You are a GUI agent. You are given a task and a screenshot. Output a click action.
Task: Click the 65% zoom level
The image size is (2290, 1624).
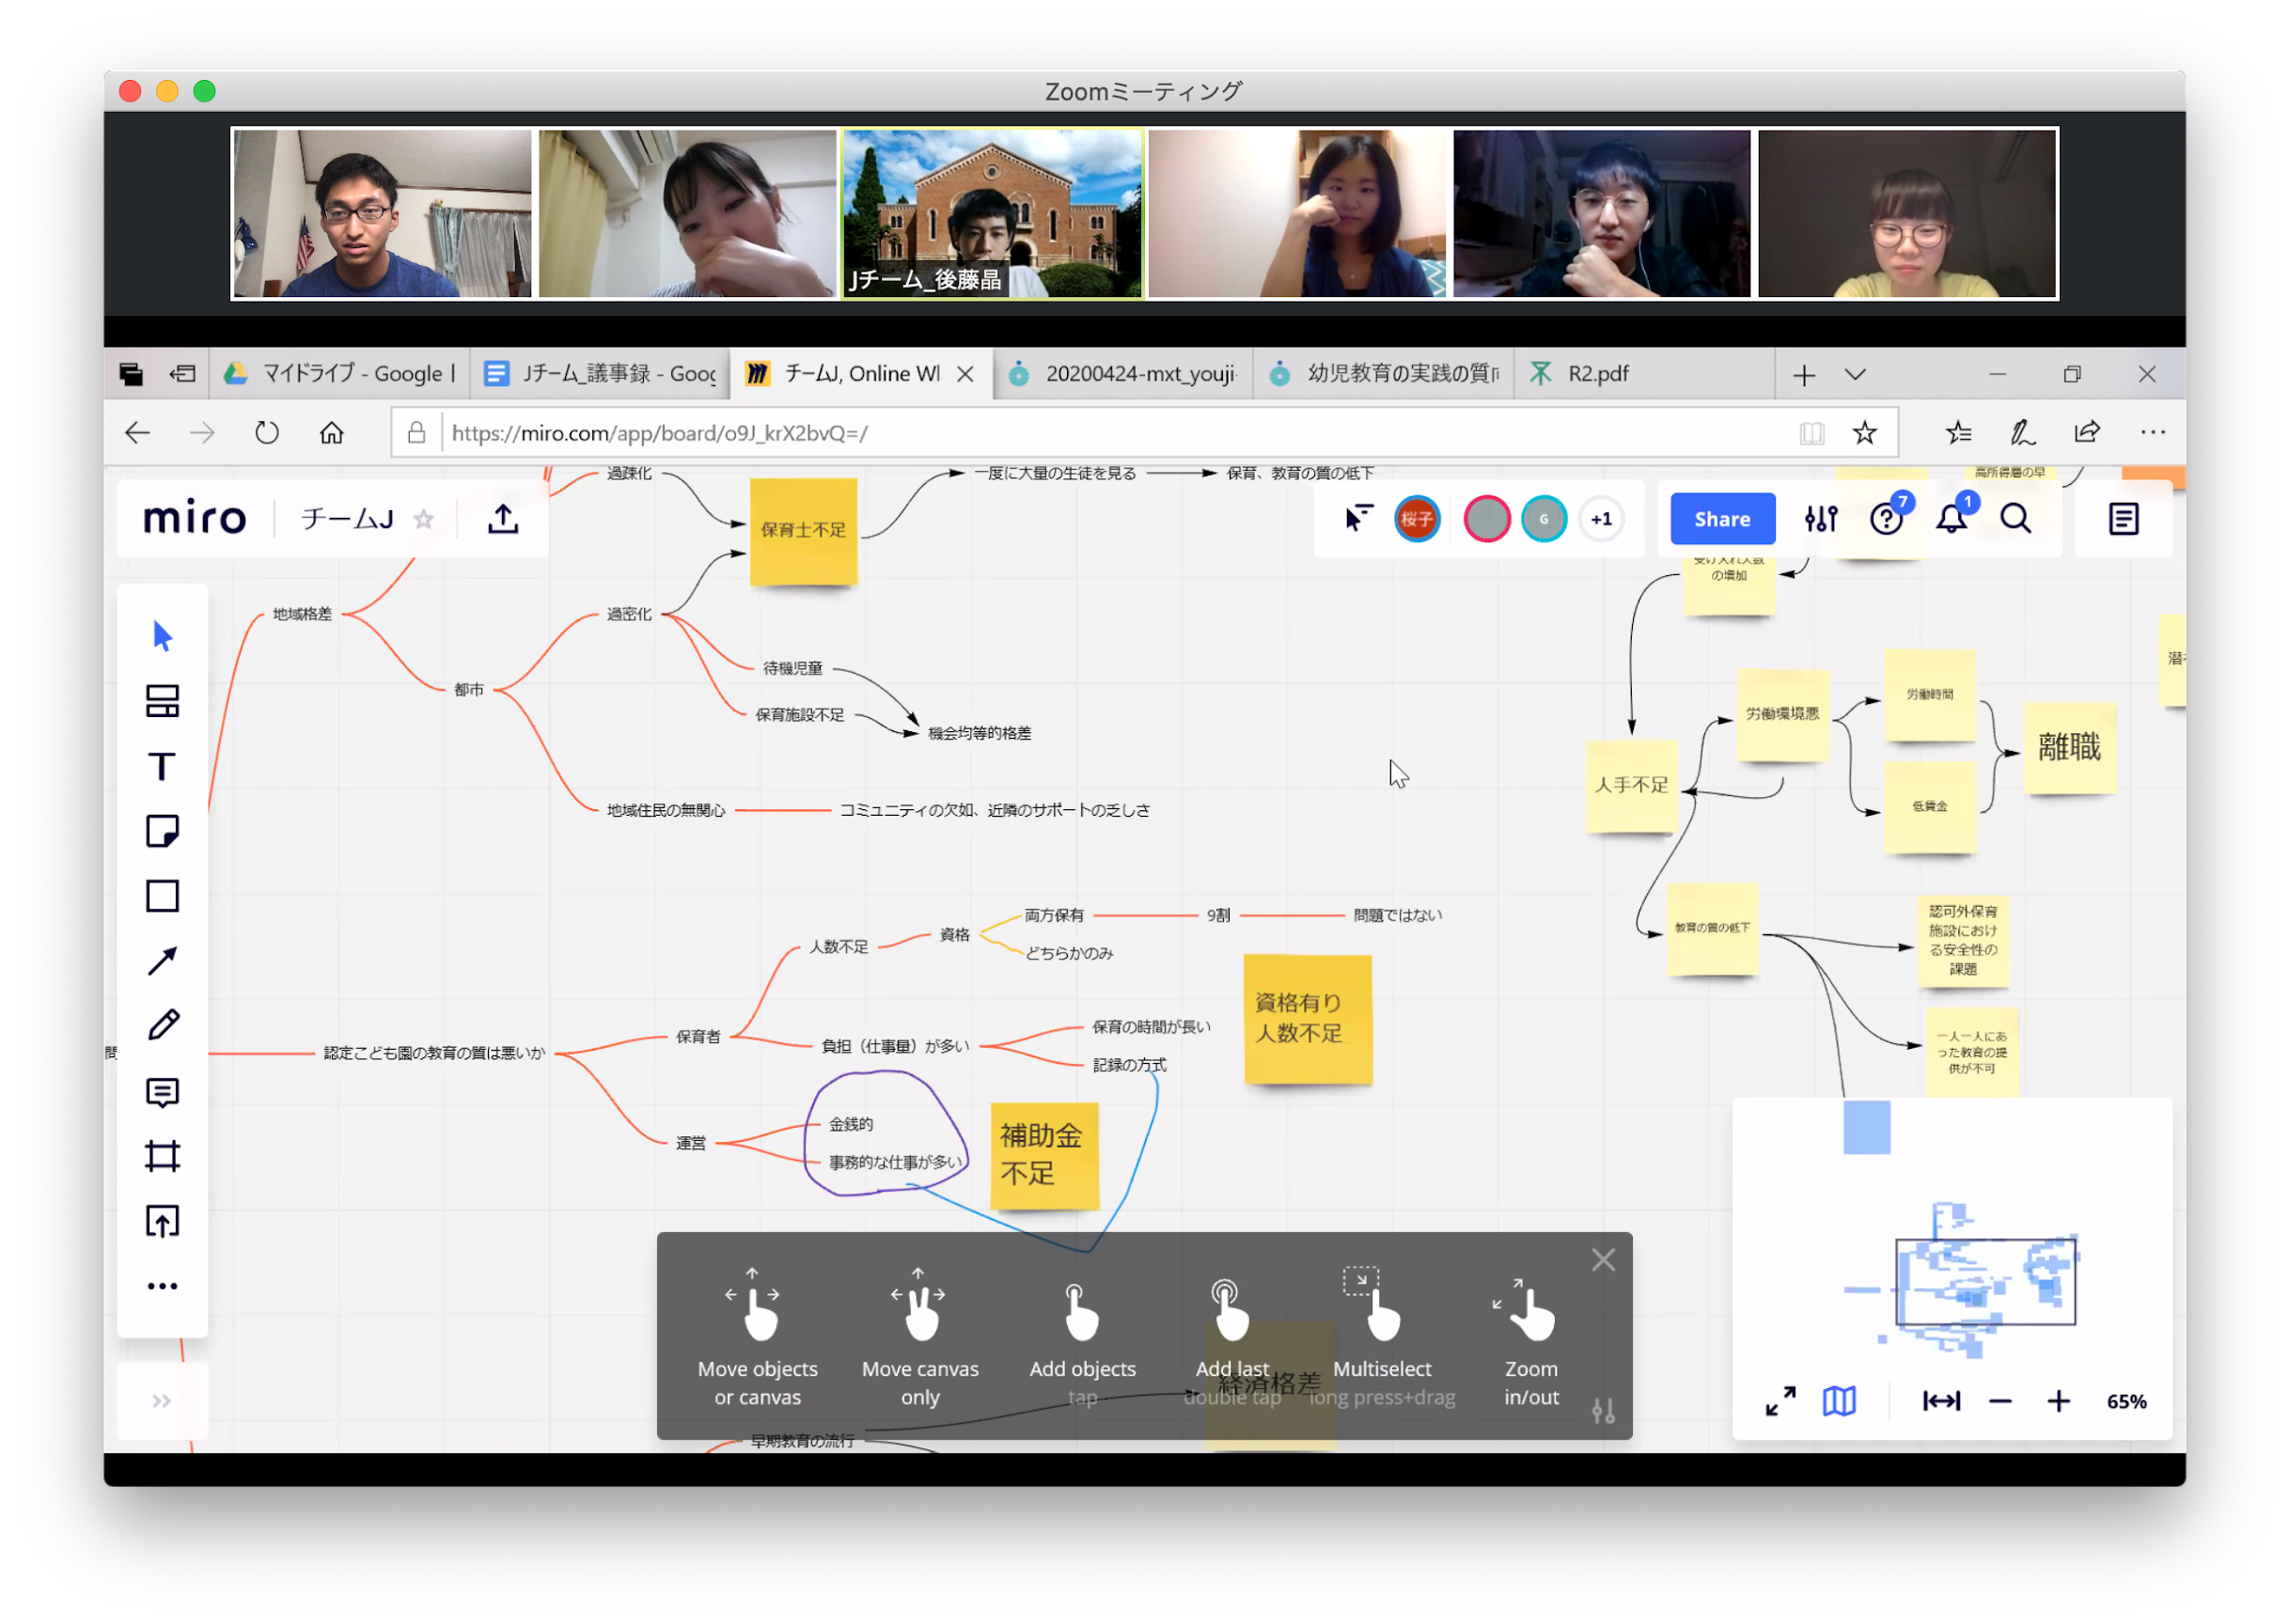click(2126, 1402)
